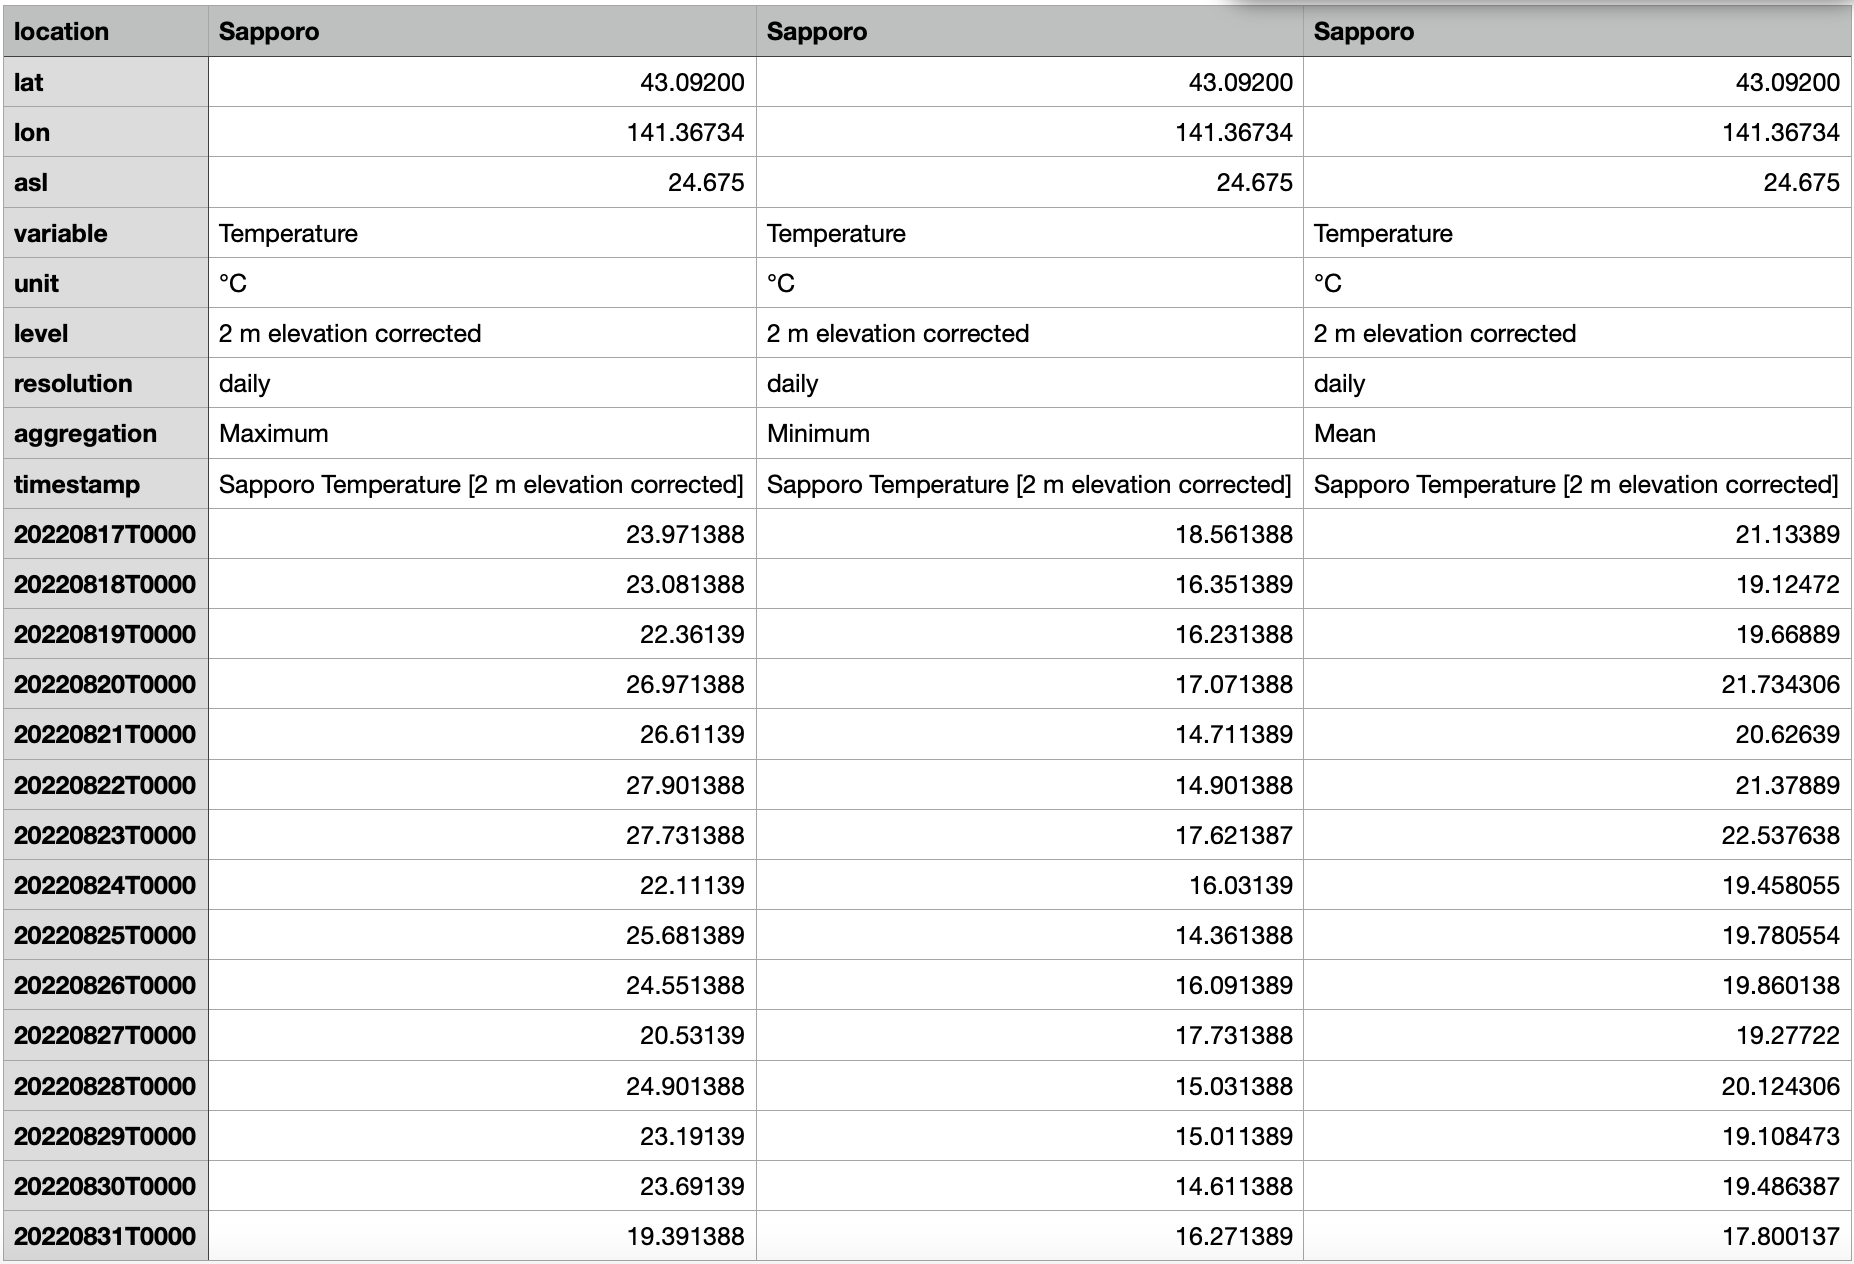Click the cell with value 17.800137
The image size is (1854, 1264).
[x=1577, y=1236]
